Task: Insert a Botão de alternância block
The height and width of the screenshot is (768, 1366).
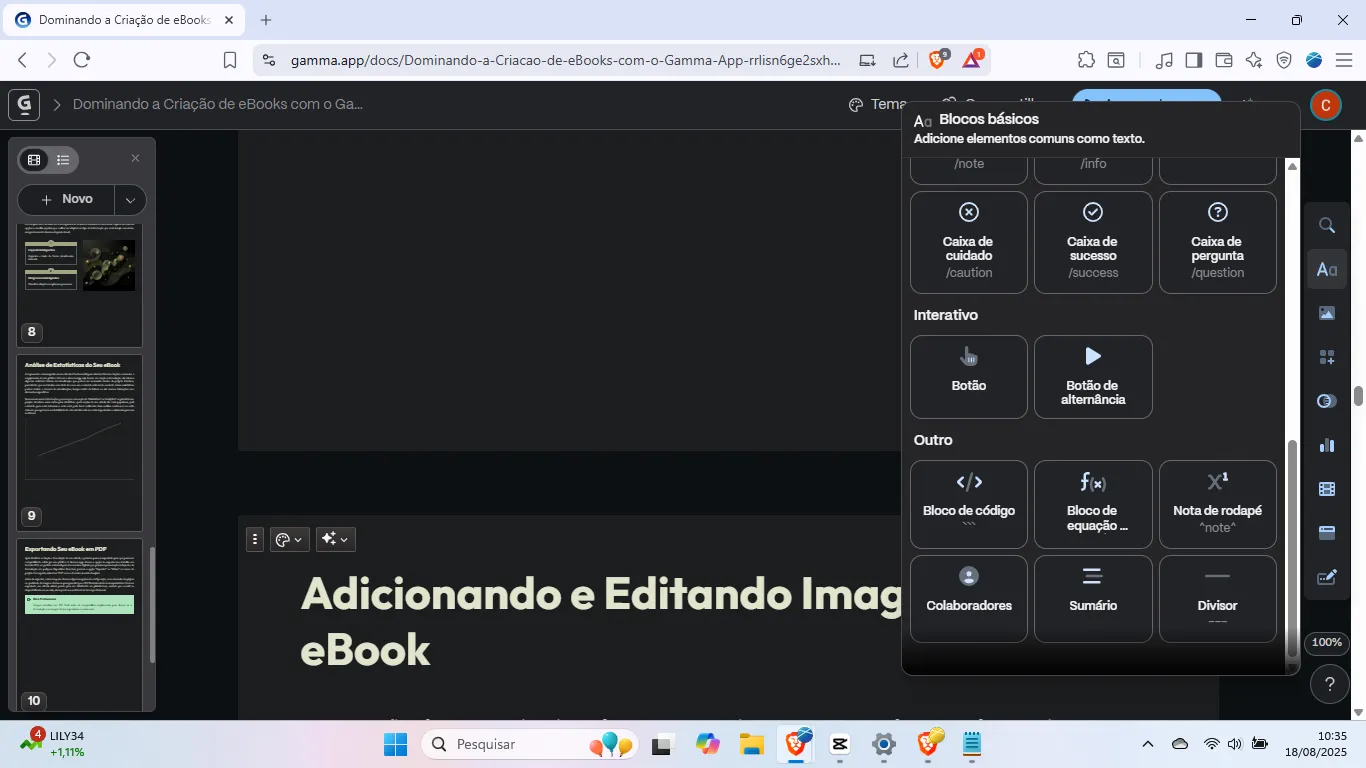Action: (1093, 376)
